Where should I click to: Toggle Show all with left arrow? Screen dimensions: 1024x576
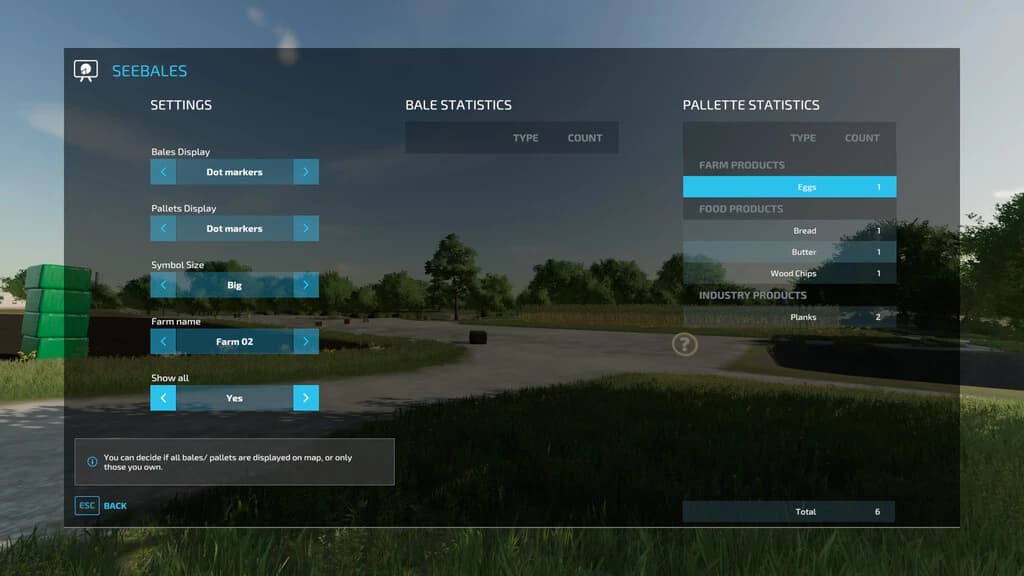click(163, 398)
